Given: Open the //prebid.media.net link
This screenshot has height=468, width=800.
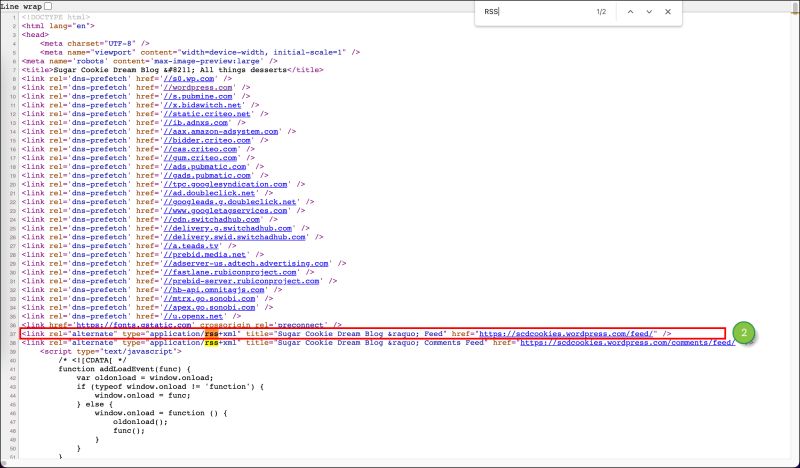Looking at the screenshot, I should 205,255.
